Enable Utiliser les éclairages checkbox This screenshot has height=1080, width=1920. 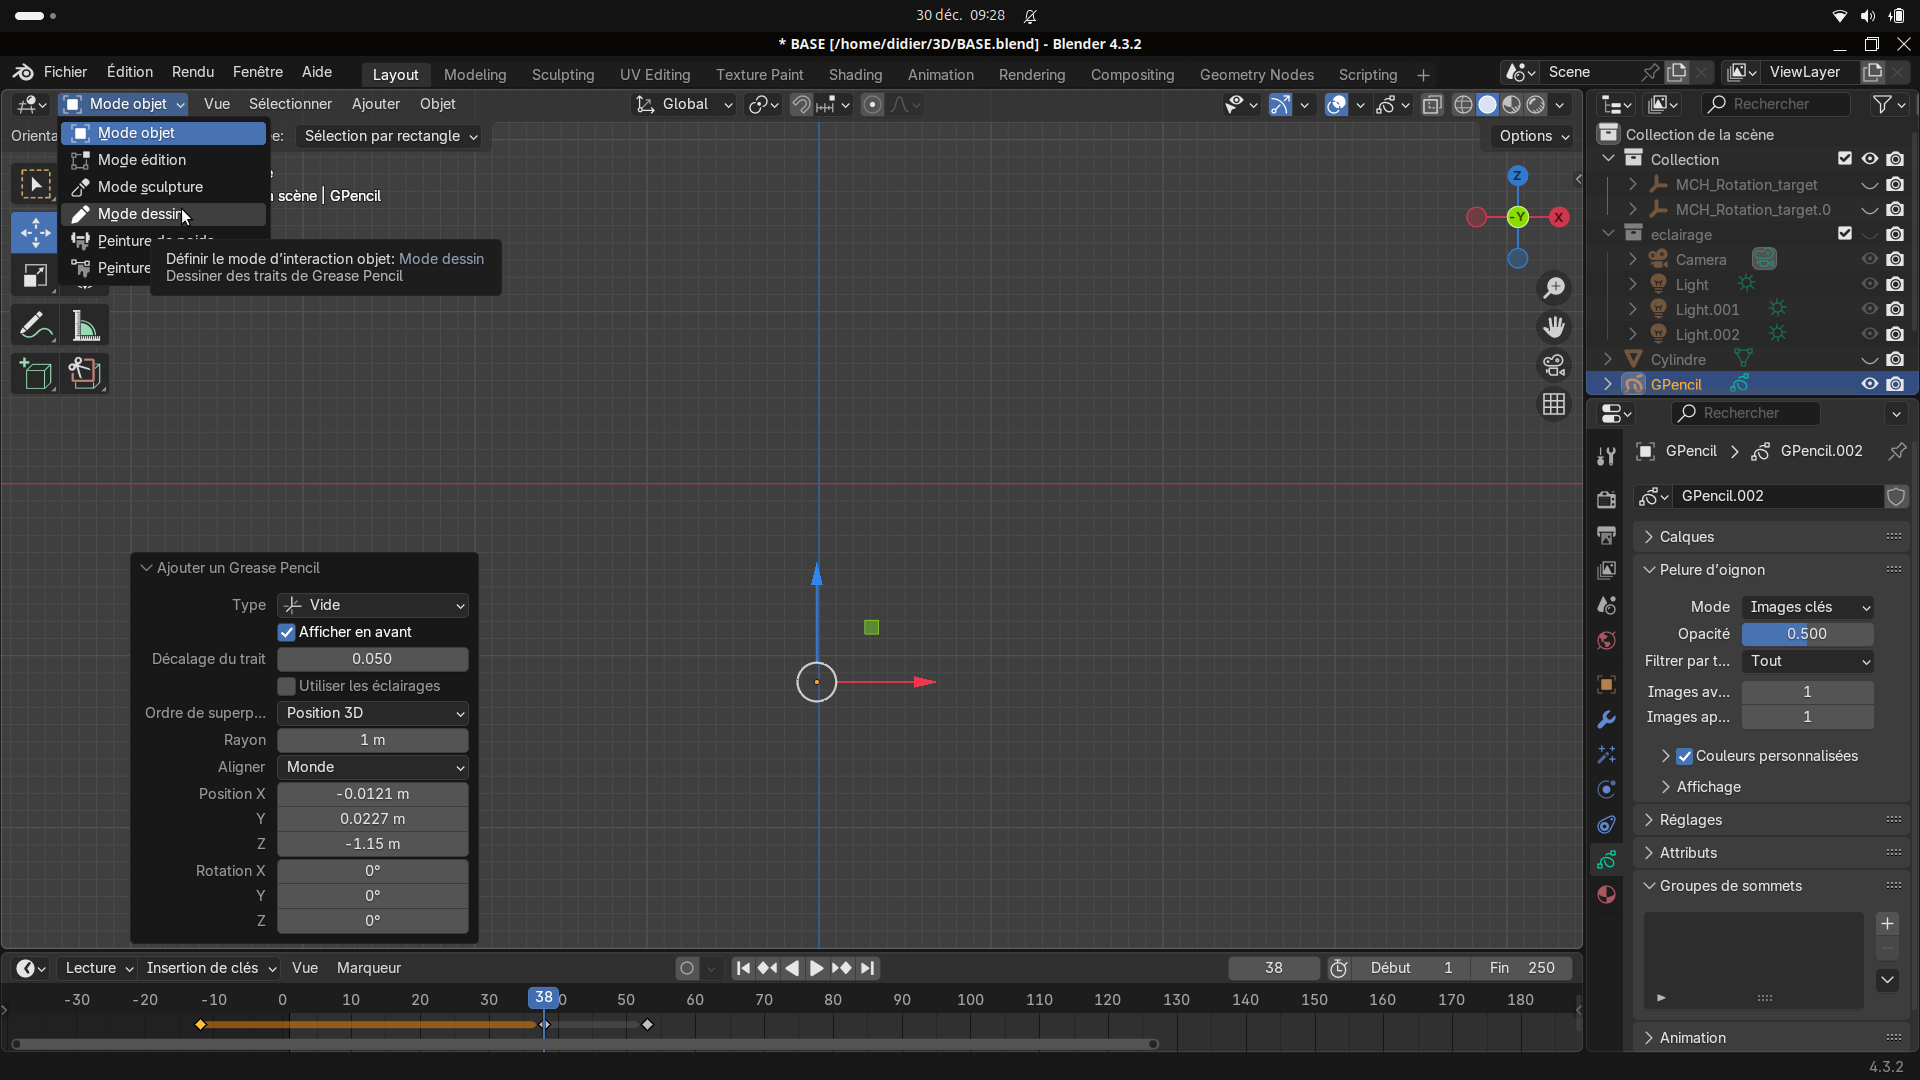287,686
